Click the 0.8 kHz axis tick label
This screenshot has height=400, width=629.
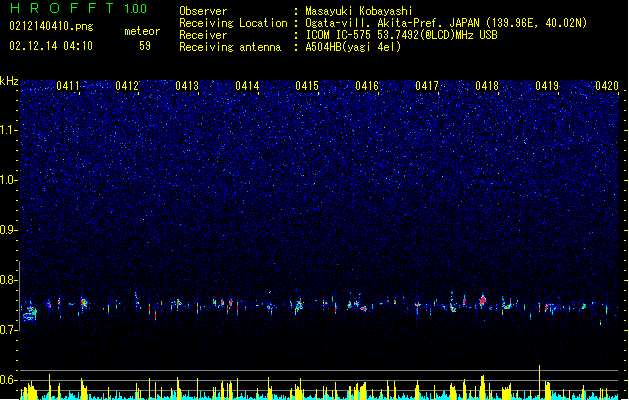tap(8, 280)
